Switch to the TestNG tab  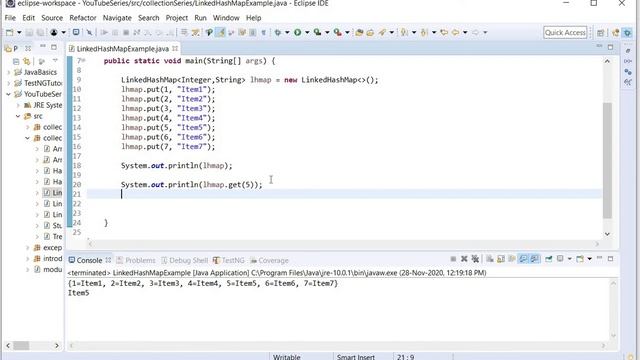[229, 260]
